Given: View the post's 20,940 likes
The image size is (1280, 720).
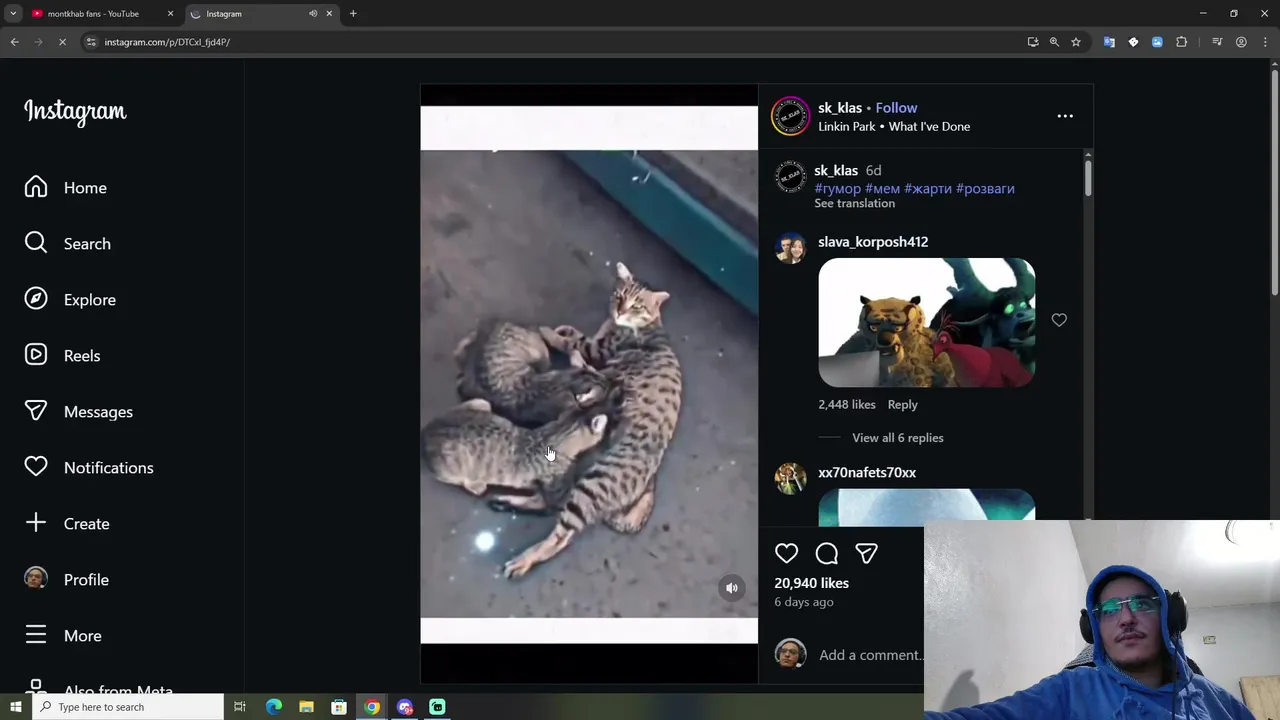Looking at the screenshot, I should pyautogui.click(x=811, y=583).
